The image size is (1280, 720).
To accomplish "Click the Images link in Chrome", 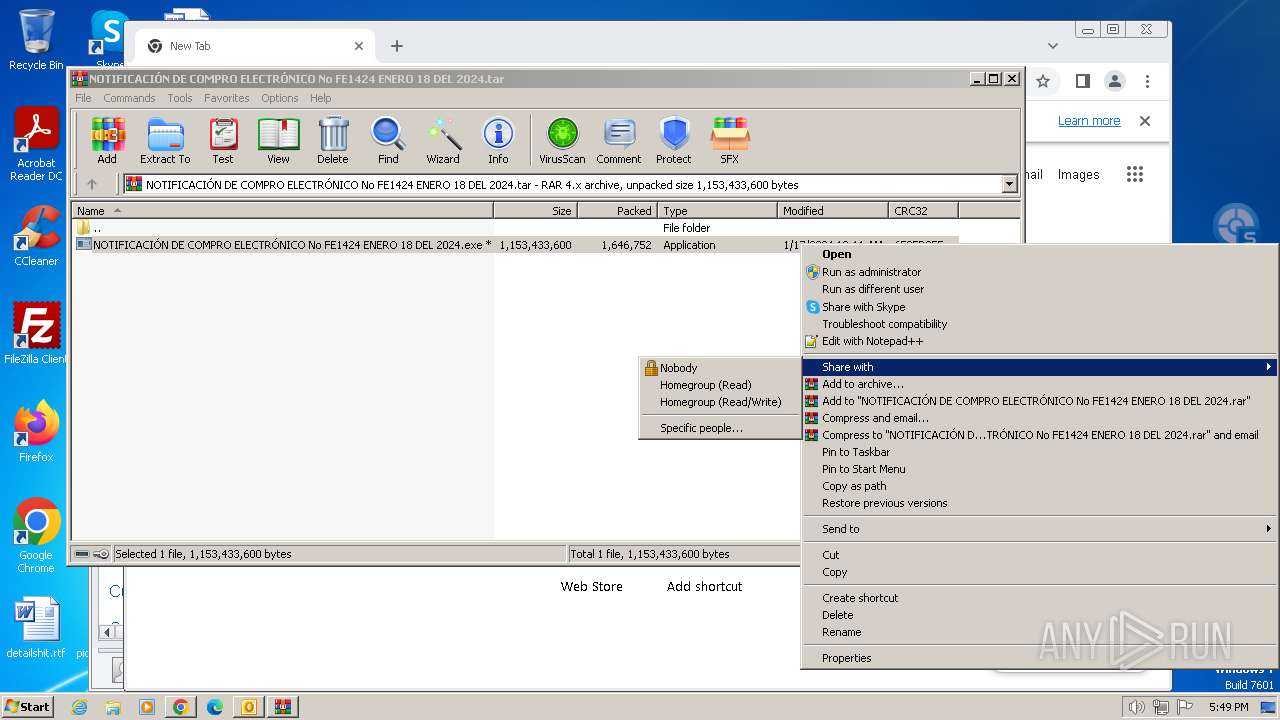I will tap(1078, 174).
